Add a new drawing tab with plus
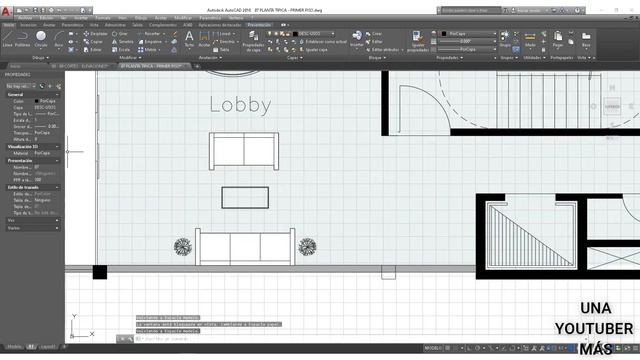 coord(198,66)
